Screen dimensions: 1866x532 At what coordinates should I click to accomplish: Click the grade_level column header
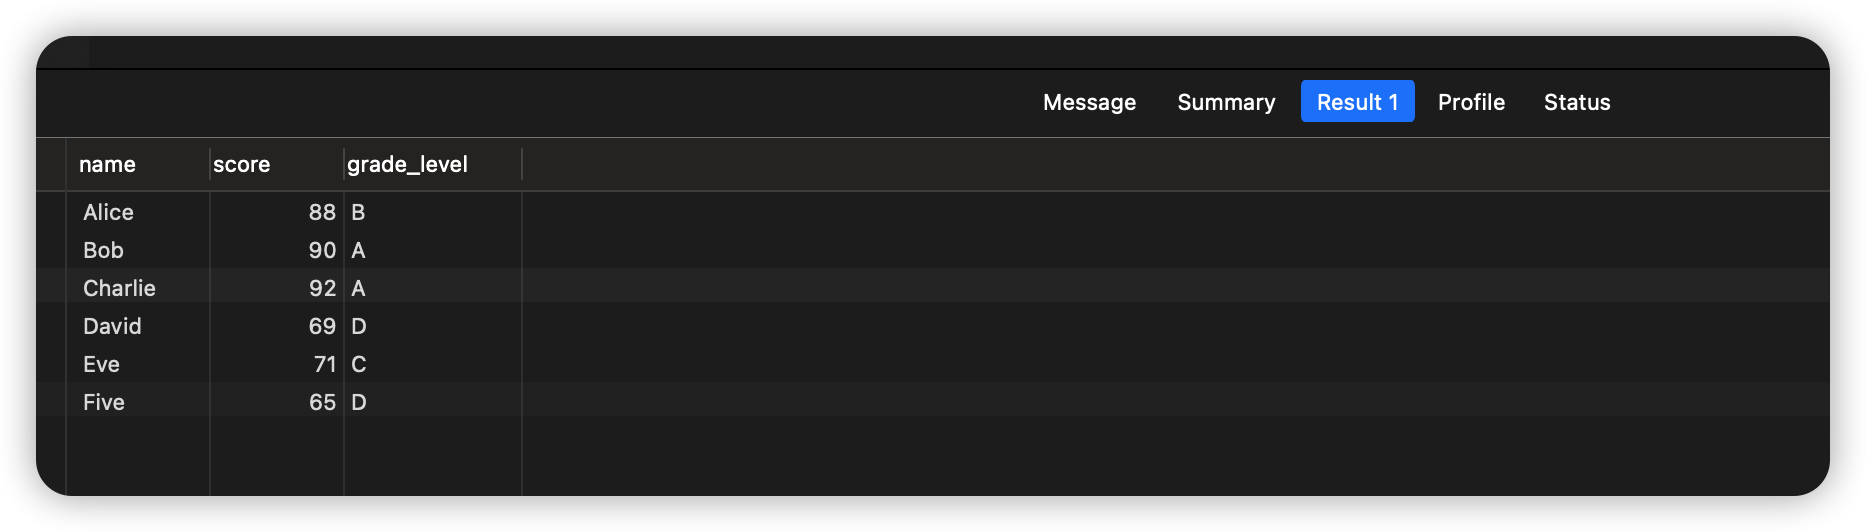[x=407, y=164]
